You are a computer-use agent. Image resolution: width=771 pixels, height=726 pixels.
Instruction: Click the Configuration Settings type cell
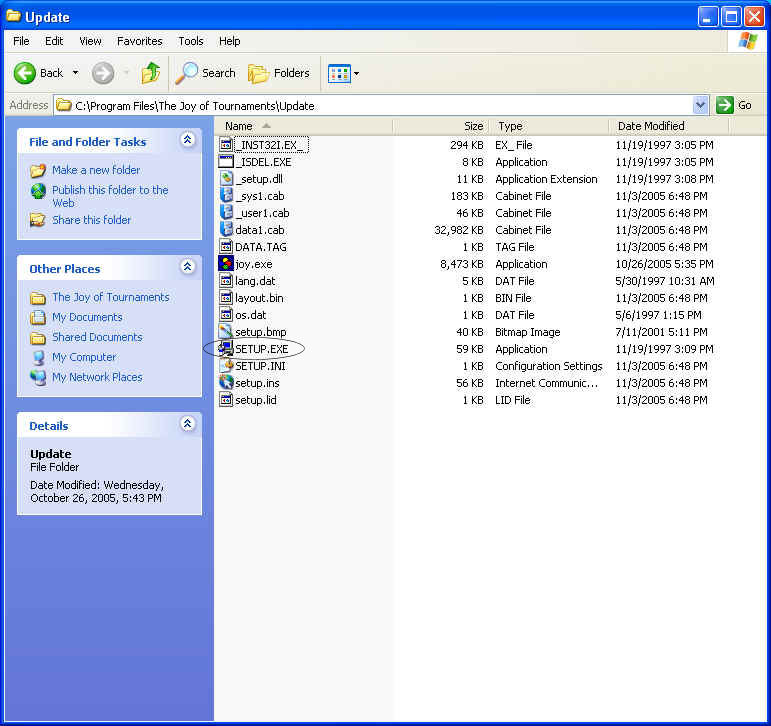[549, 366]
